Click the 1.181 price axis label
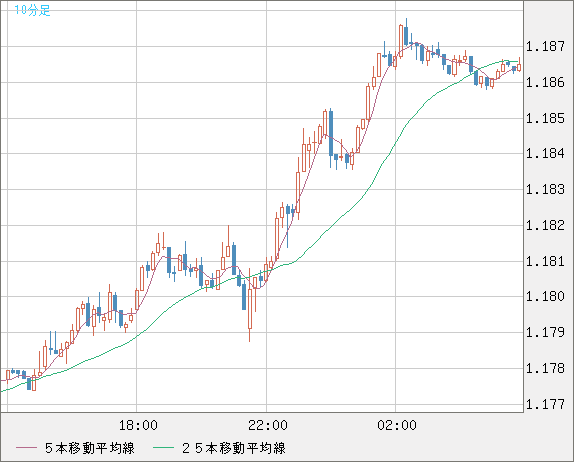Image resolution: width=574 pixels, height=462 pixels. point(545,261)
